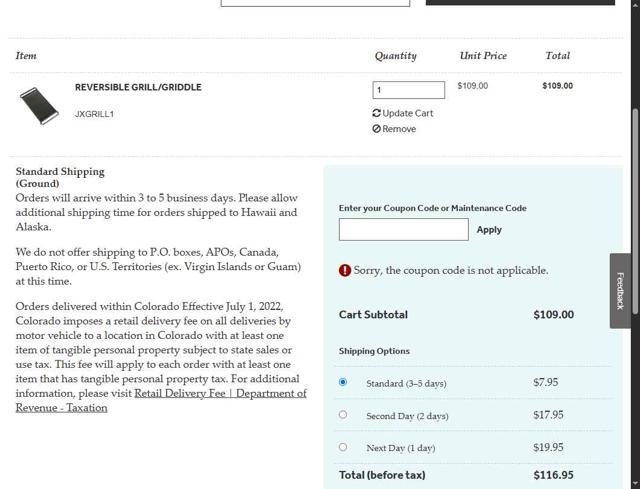Viewport: 640px width, 489px height.
Task: Click the Remove item circle icon
Action: pos(377,129)
